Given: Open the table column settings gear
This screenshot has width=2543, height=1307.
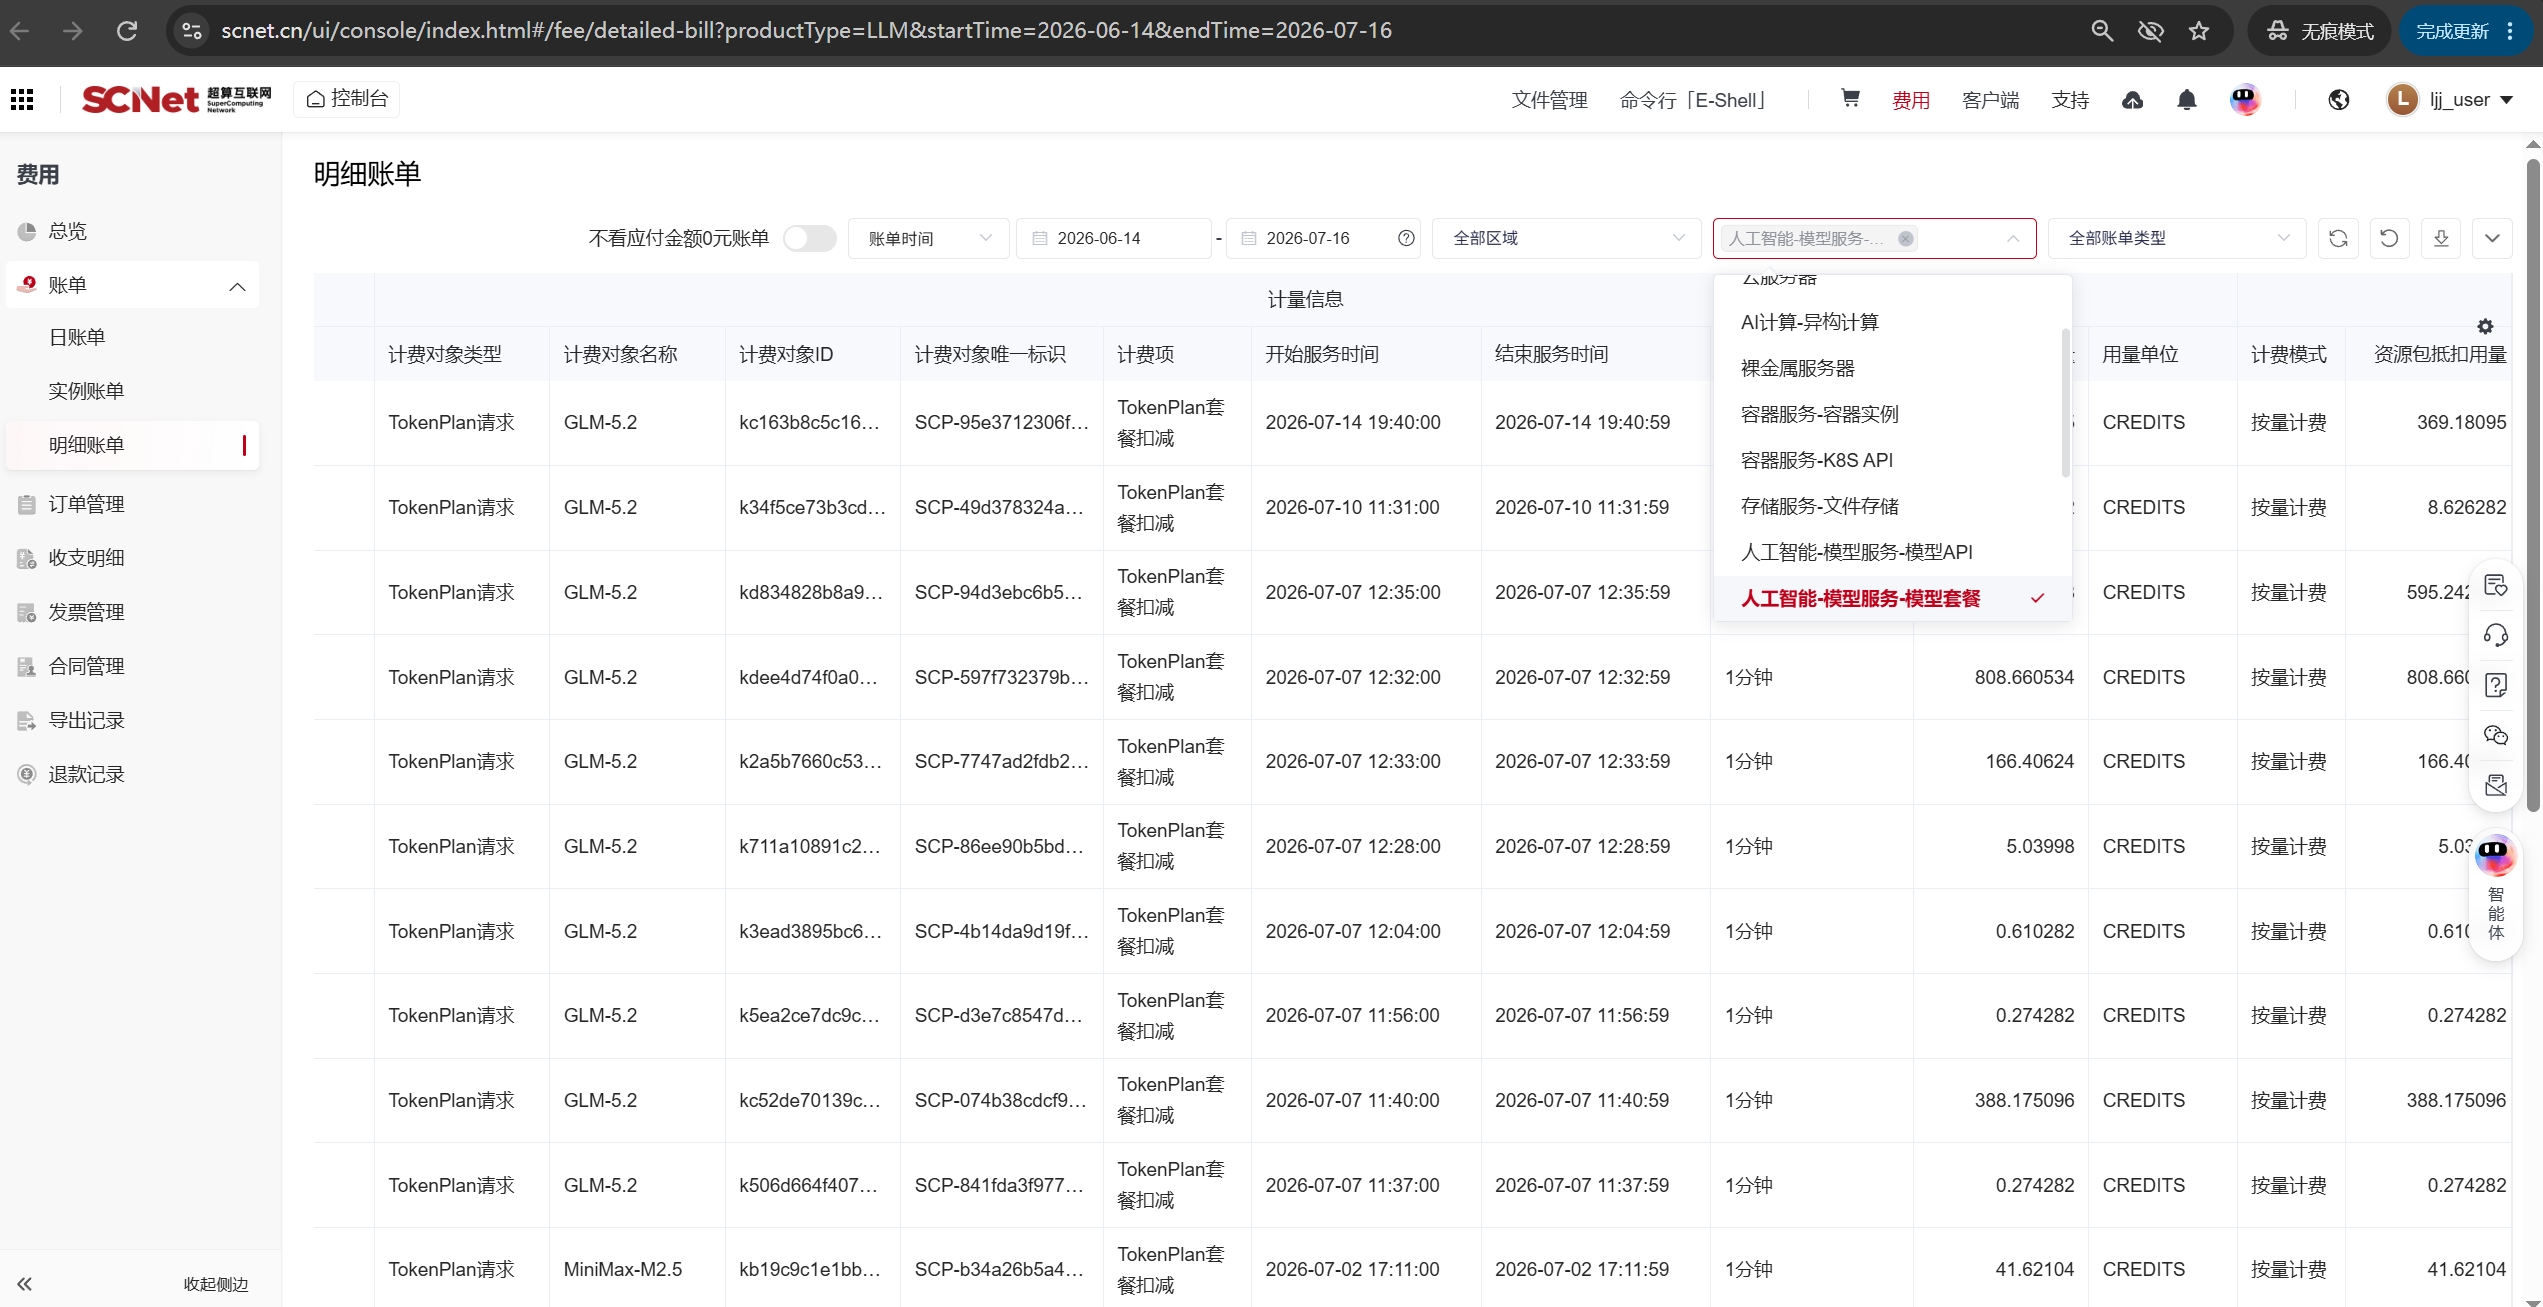Looking at the screenshot, I should point(2485,326).
